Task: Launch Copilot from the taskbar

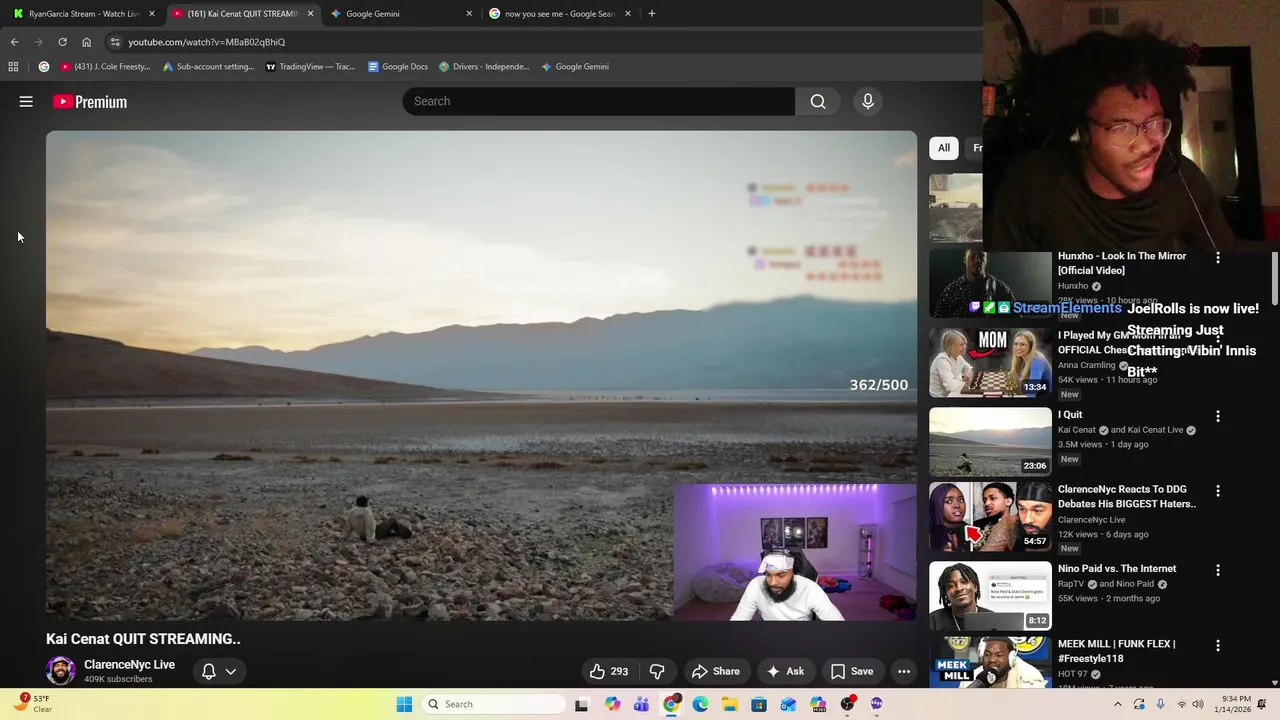Action: coord(612,704)
